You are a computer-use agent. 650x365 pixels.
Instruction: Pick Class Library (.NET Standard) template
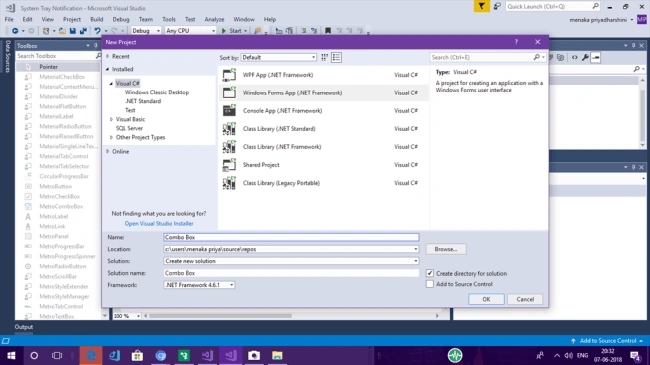tap(323, 129)
